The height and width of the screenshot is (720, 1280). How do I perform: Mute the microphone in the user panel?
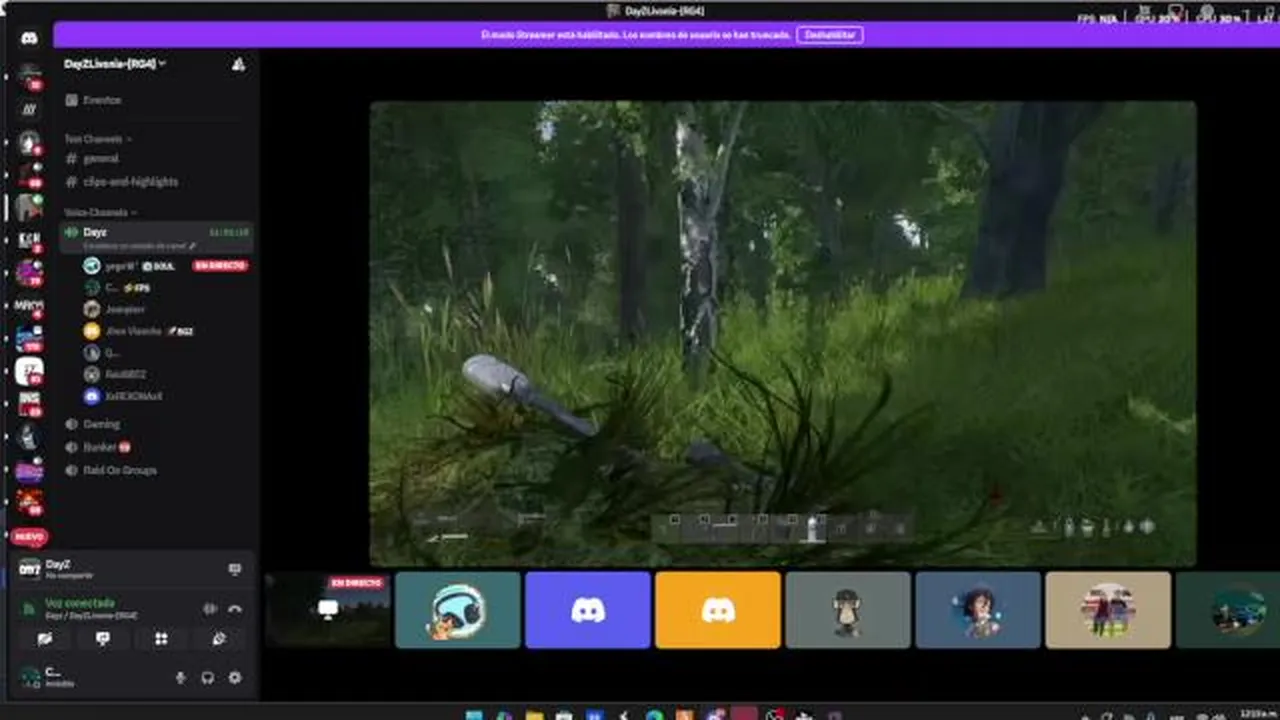click(x=181, y=677)
